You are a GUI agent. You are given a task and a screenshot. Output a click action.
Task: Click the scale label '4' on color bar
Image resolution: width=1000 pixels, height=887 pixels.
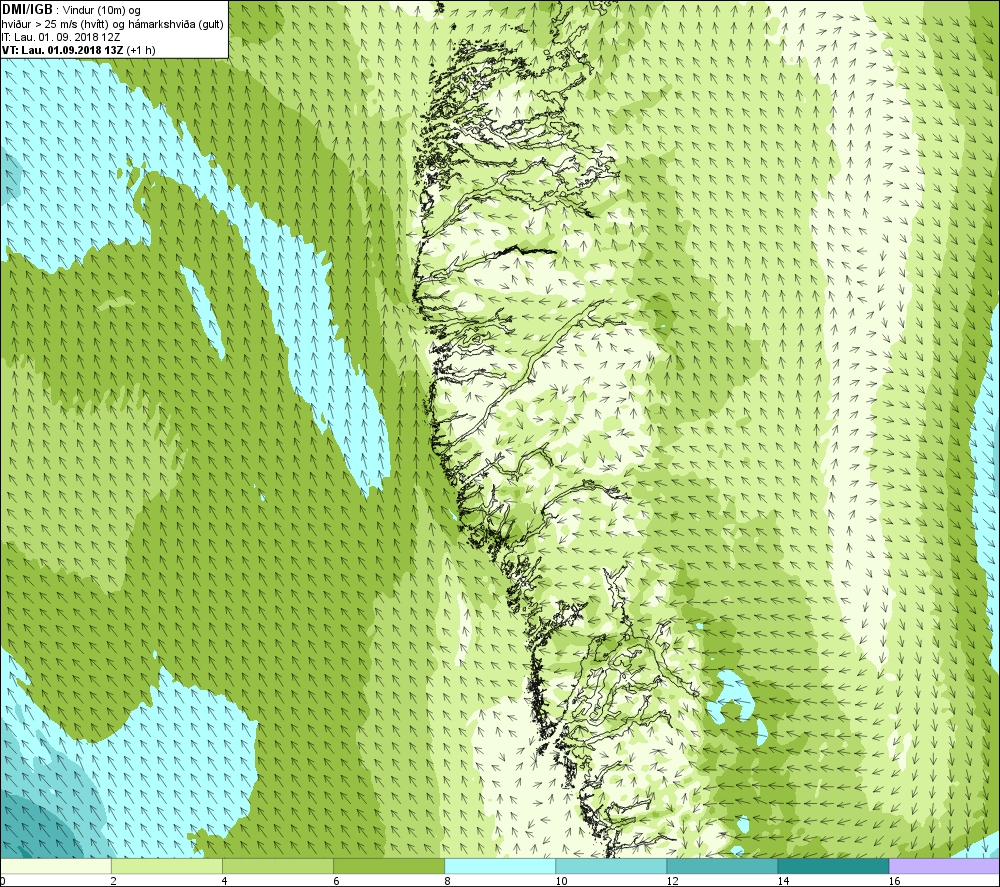[x=224, y=881]
